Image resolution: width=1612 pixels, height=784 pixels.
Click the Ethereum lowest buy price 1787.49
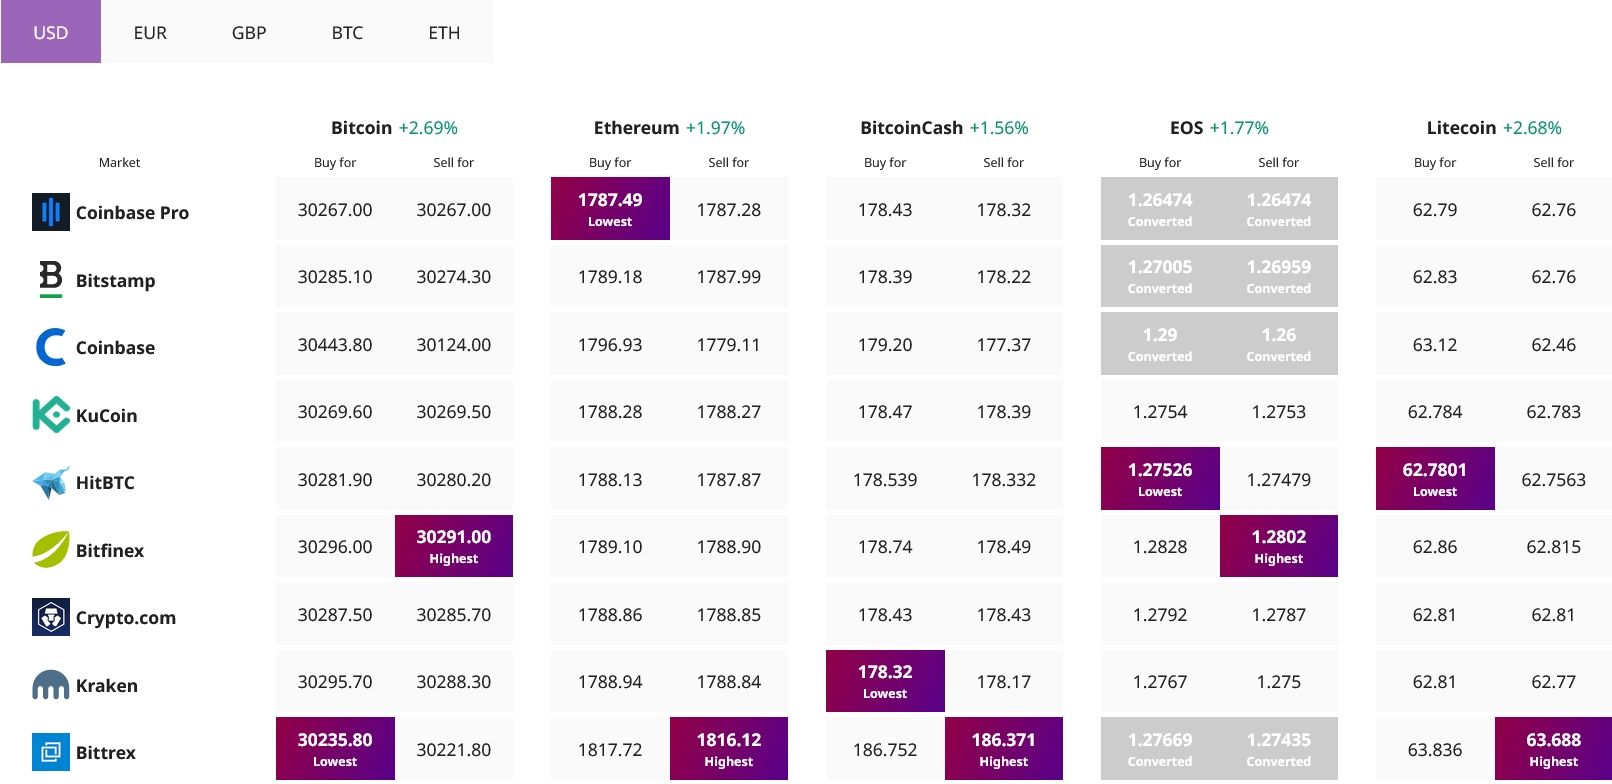[x=610, y=208]
